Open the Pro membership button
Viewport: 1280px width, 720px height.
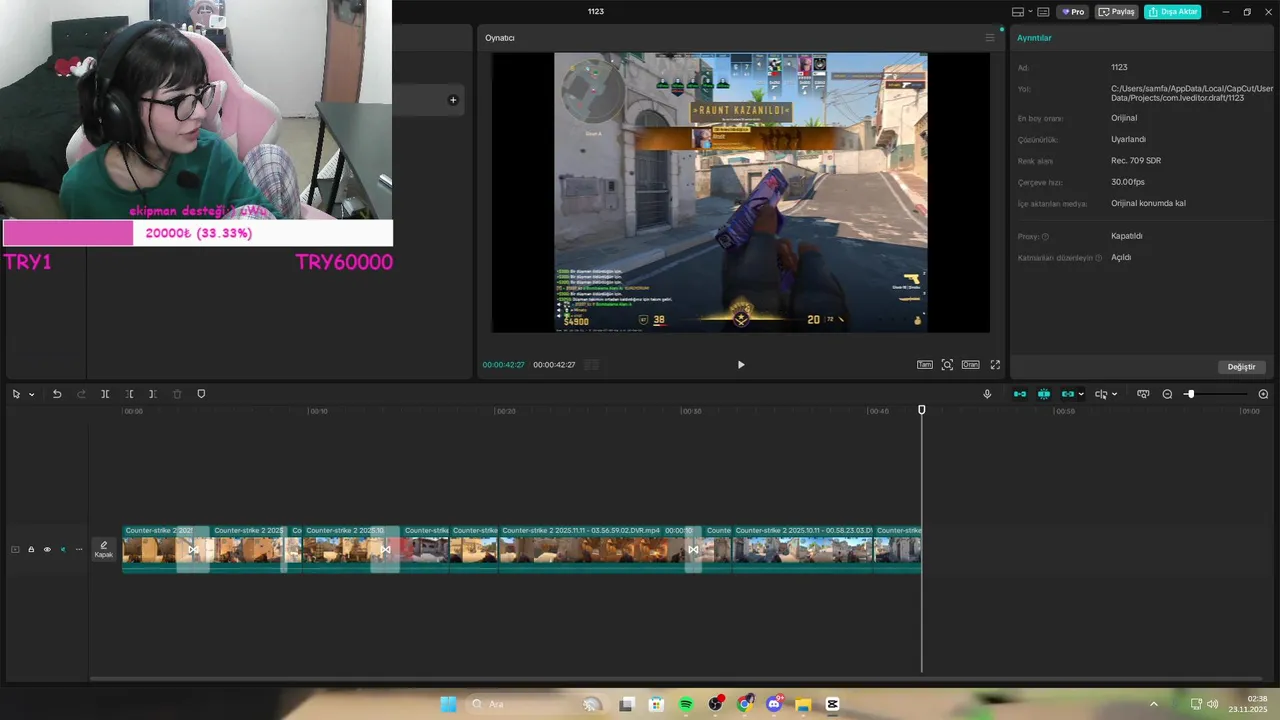1073,12
